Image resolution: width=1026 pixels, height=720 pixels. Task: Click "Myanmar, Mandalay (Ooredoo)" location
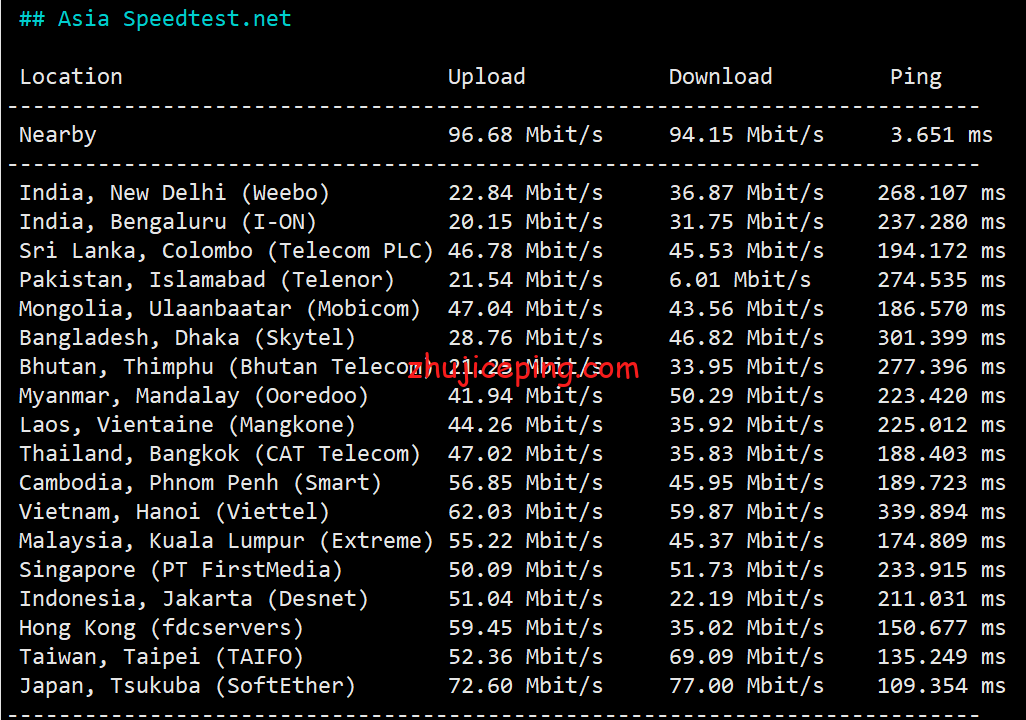tap(194, 396)
